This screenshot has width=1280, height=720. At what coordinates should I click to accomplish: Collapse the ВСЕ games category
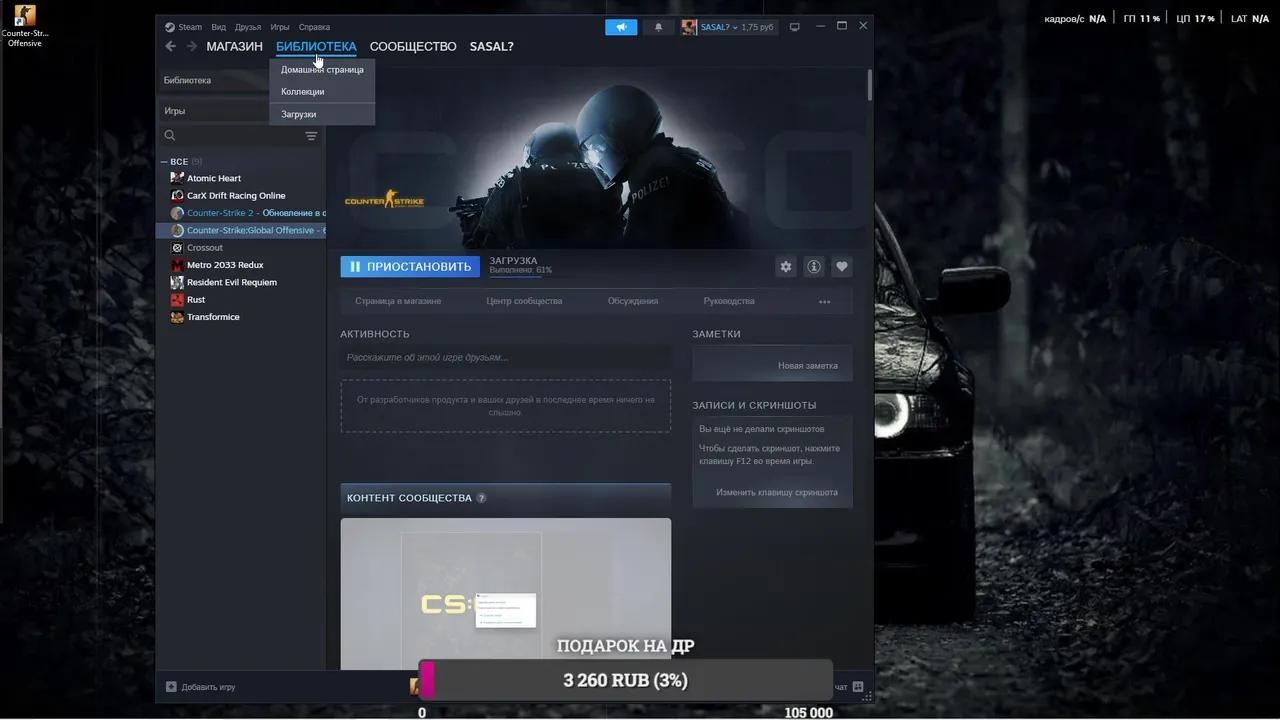coord(164,161)
